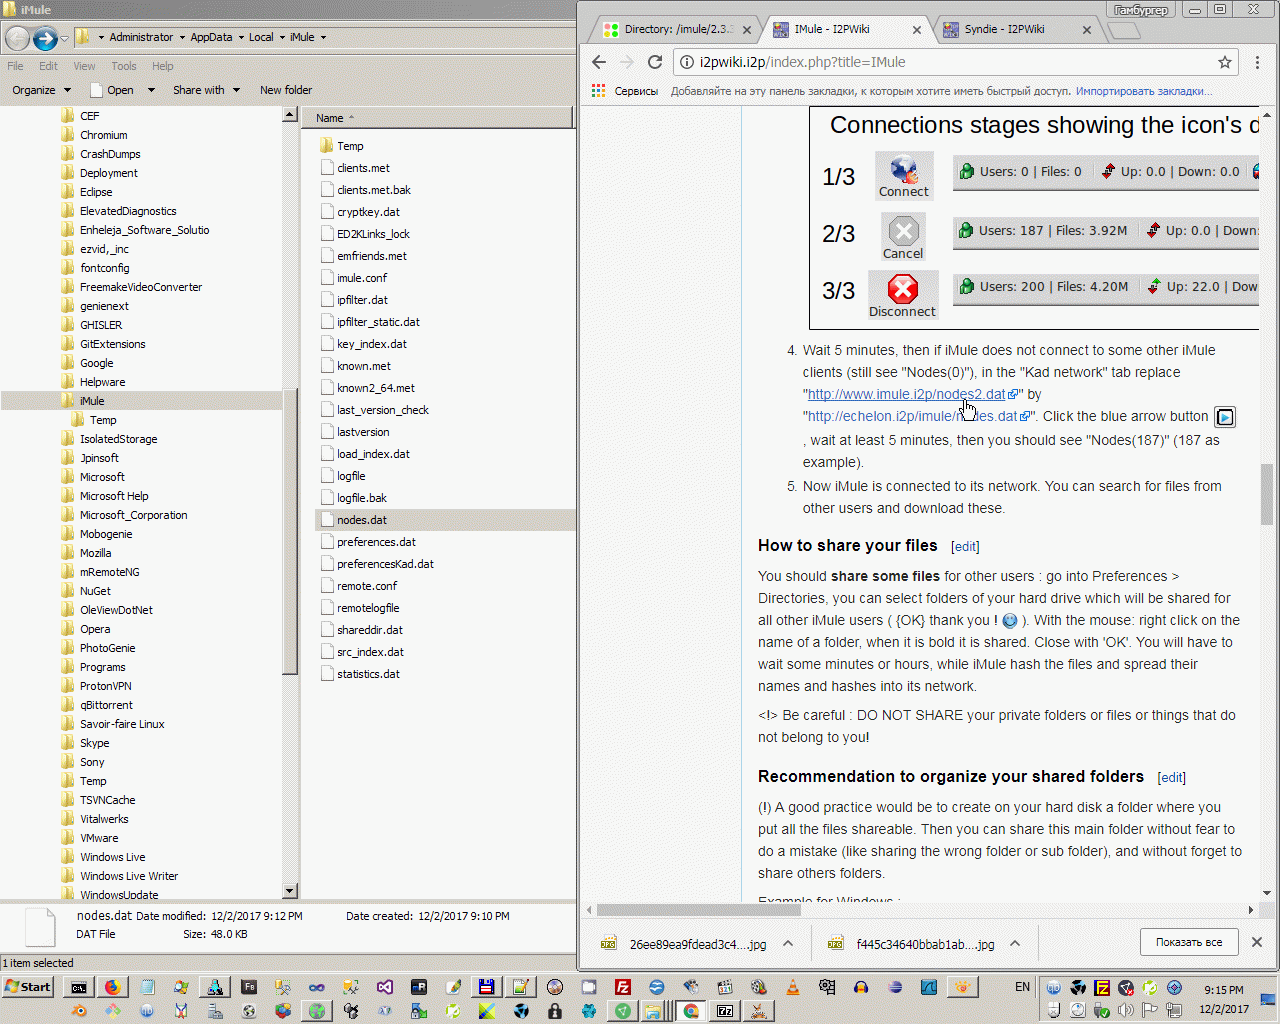This screenshot has height=1024, width=1280.
Task: Bookmark this page with the star icon
Action: pyautogui.click(x=1225, y=62)
